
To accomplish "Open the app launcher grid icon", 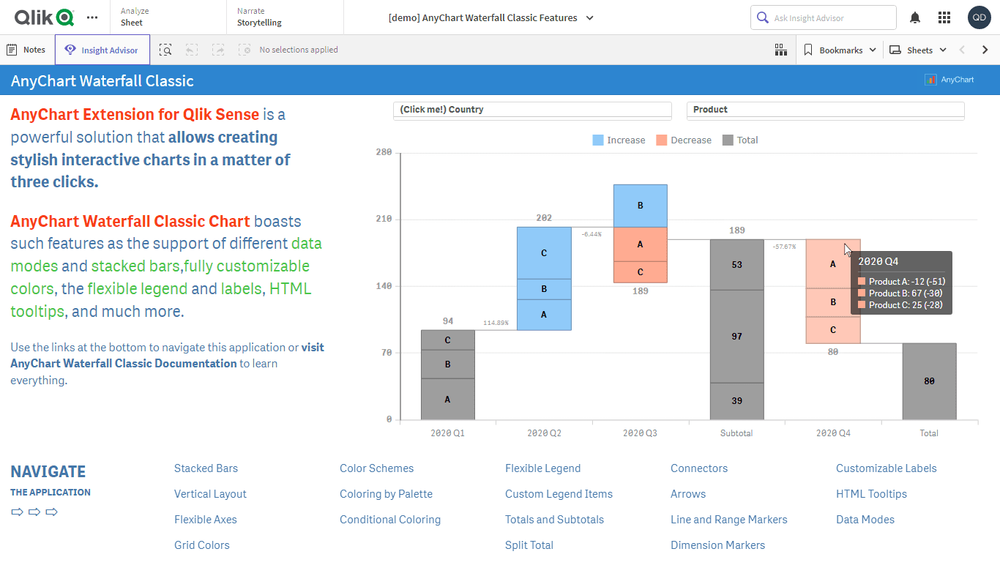I will [x=944, y=18].
